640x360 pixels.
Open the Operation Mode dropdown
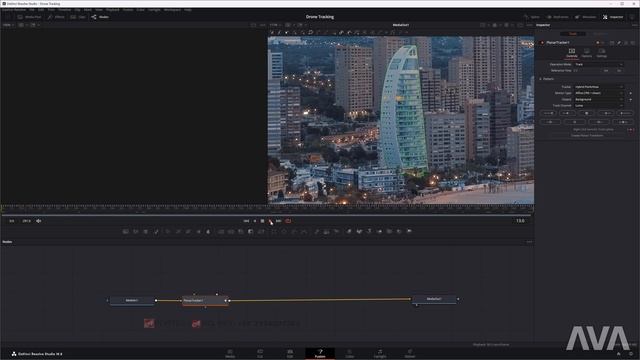599,64
